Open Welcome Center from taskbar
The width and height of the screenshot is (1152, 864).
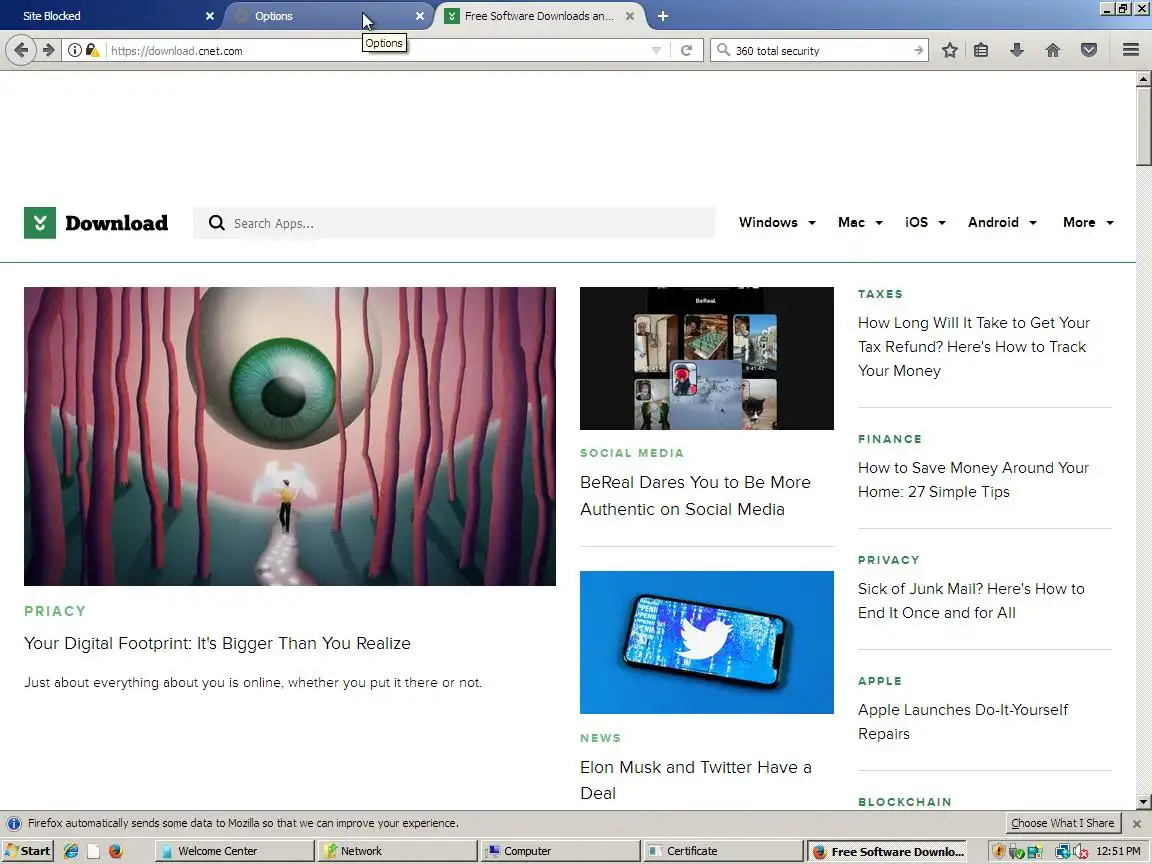[x=234, y=851]
